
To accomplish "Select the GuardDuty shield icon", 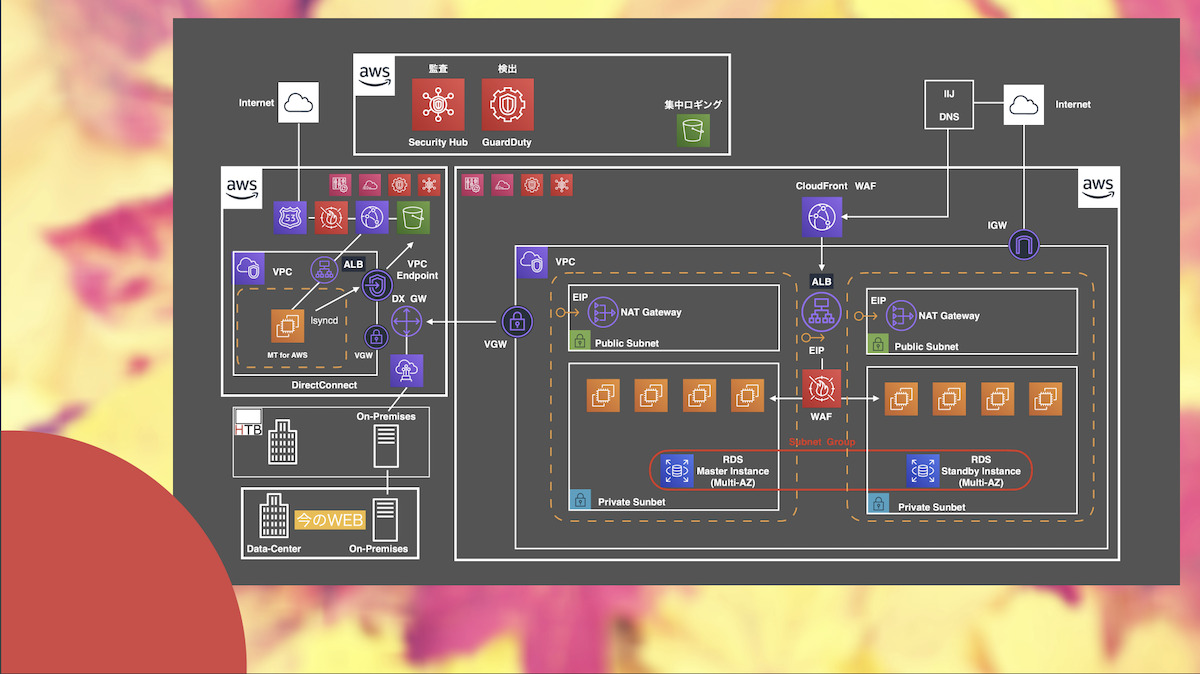I will coord(507,105).
